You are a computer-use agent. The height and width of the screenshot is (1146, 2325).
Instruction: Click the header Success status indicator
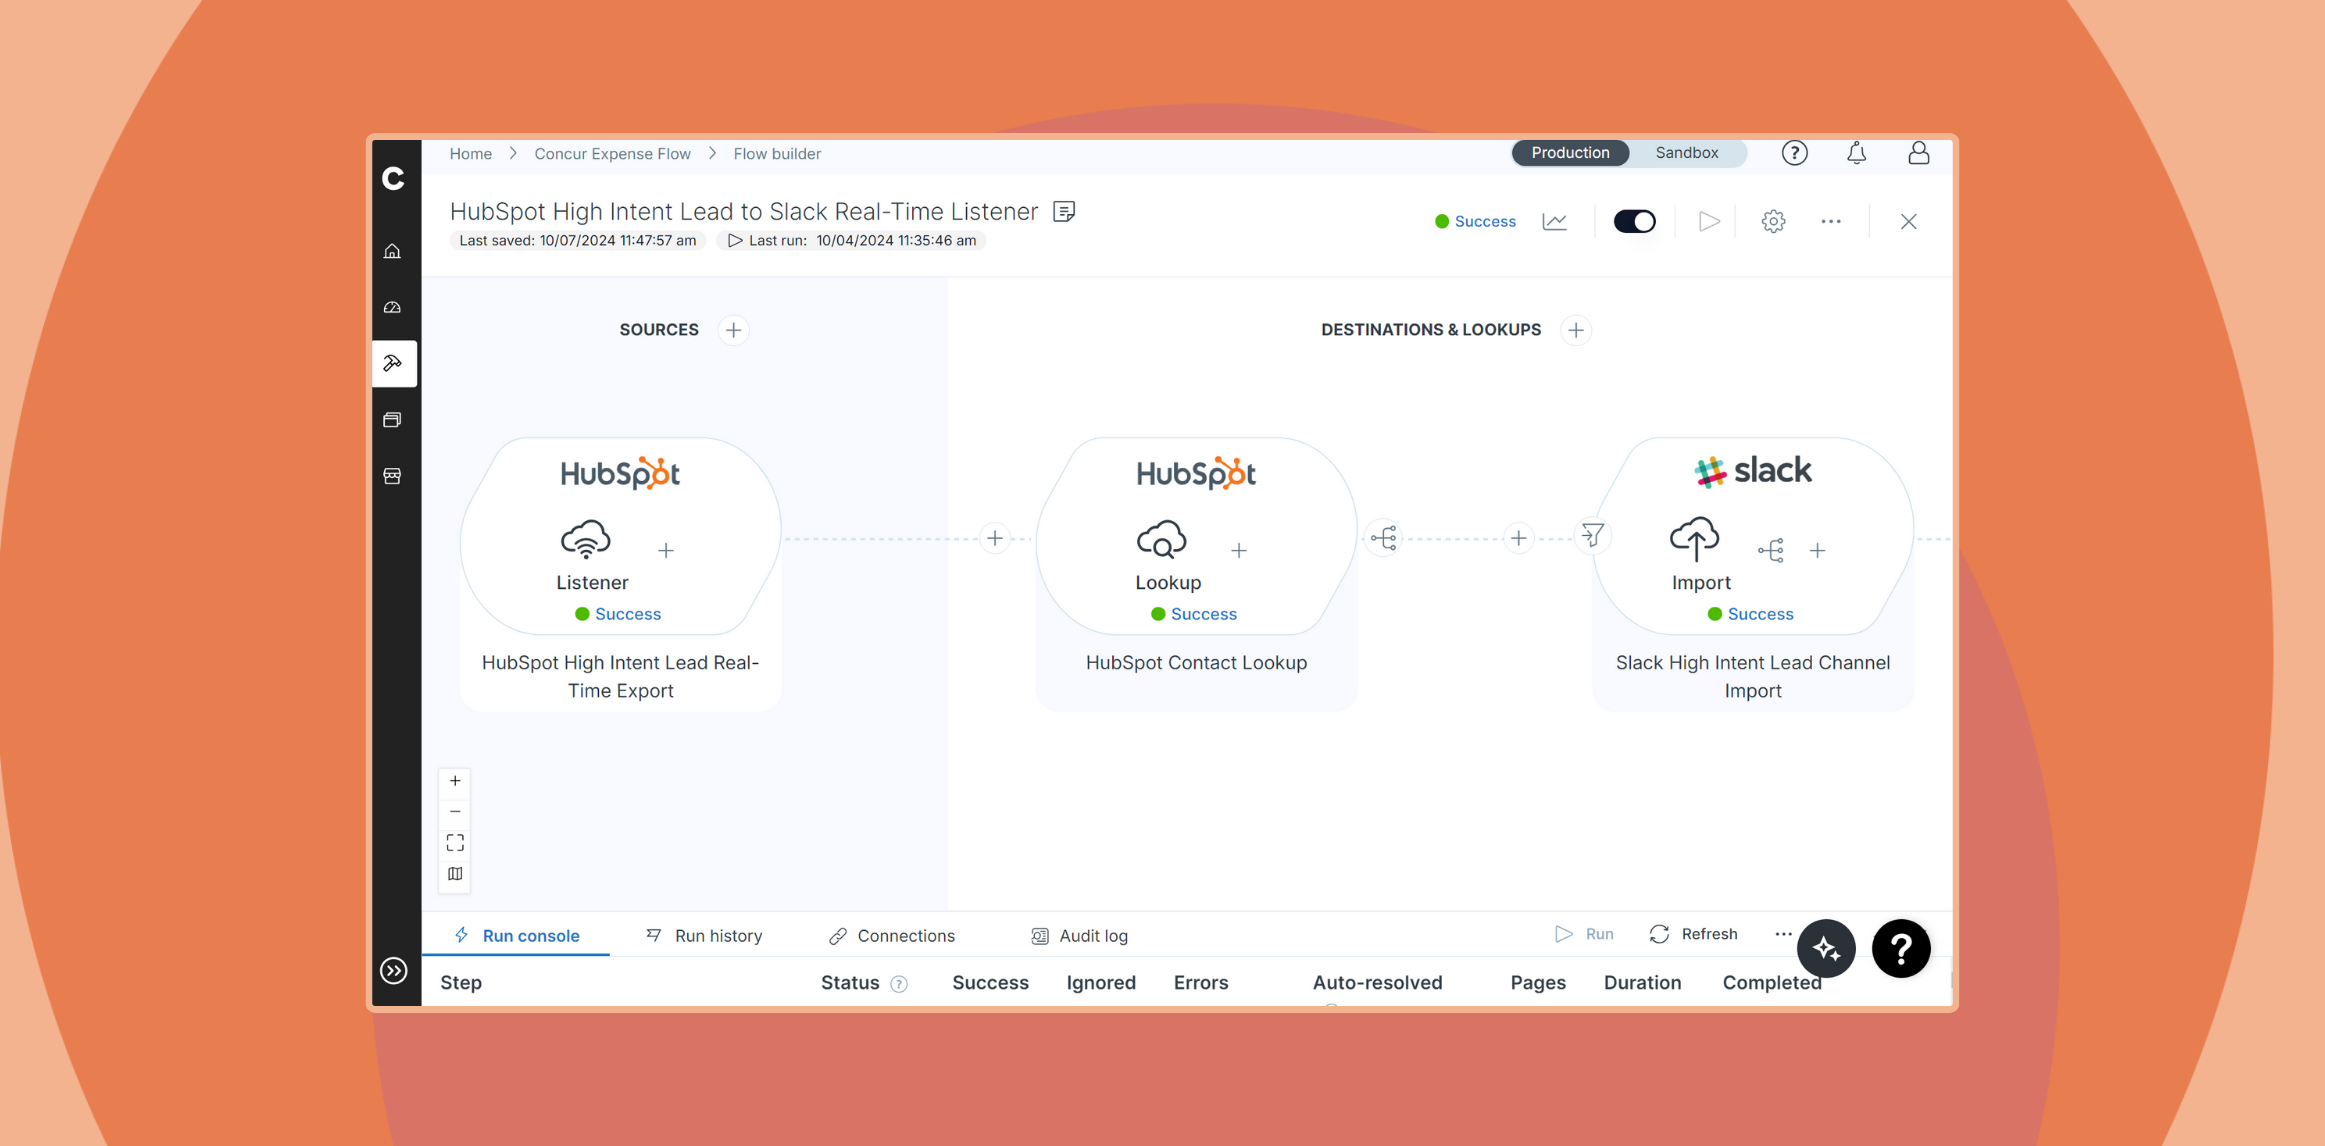point(1475,222)
